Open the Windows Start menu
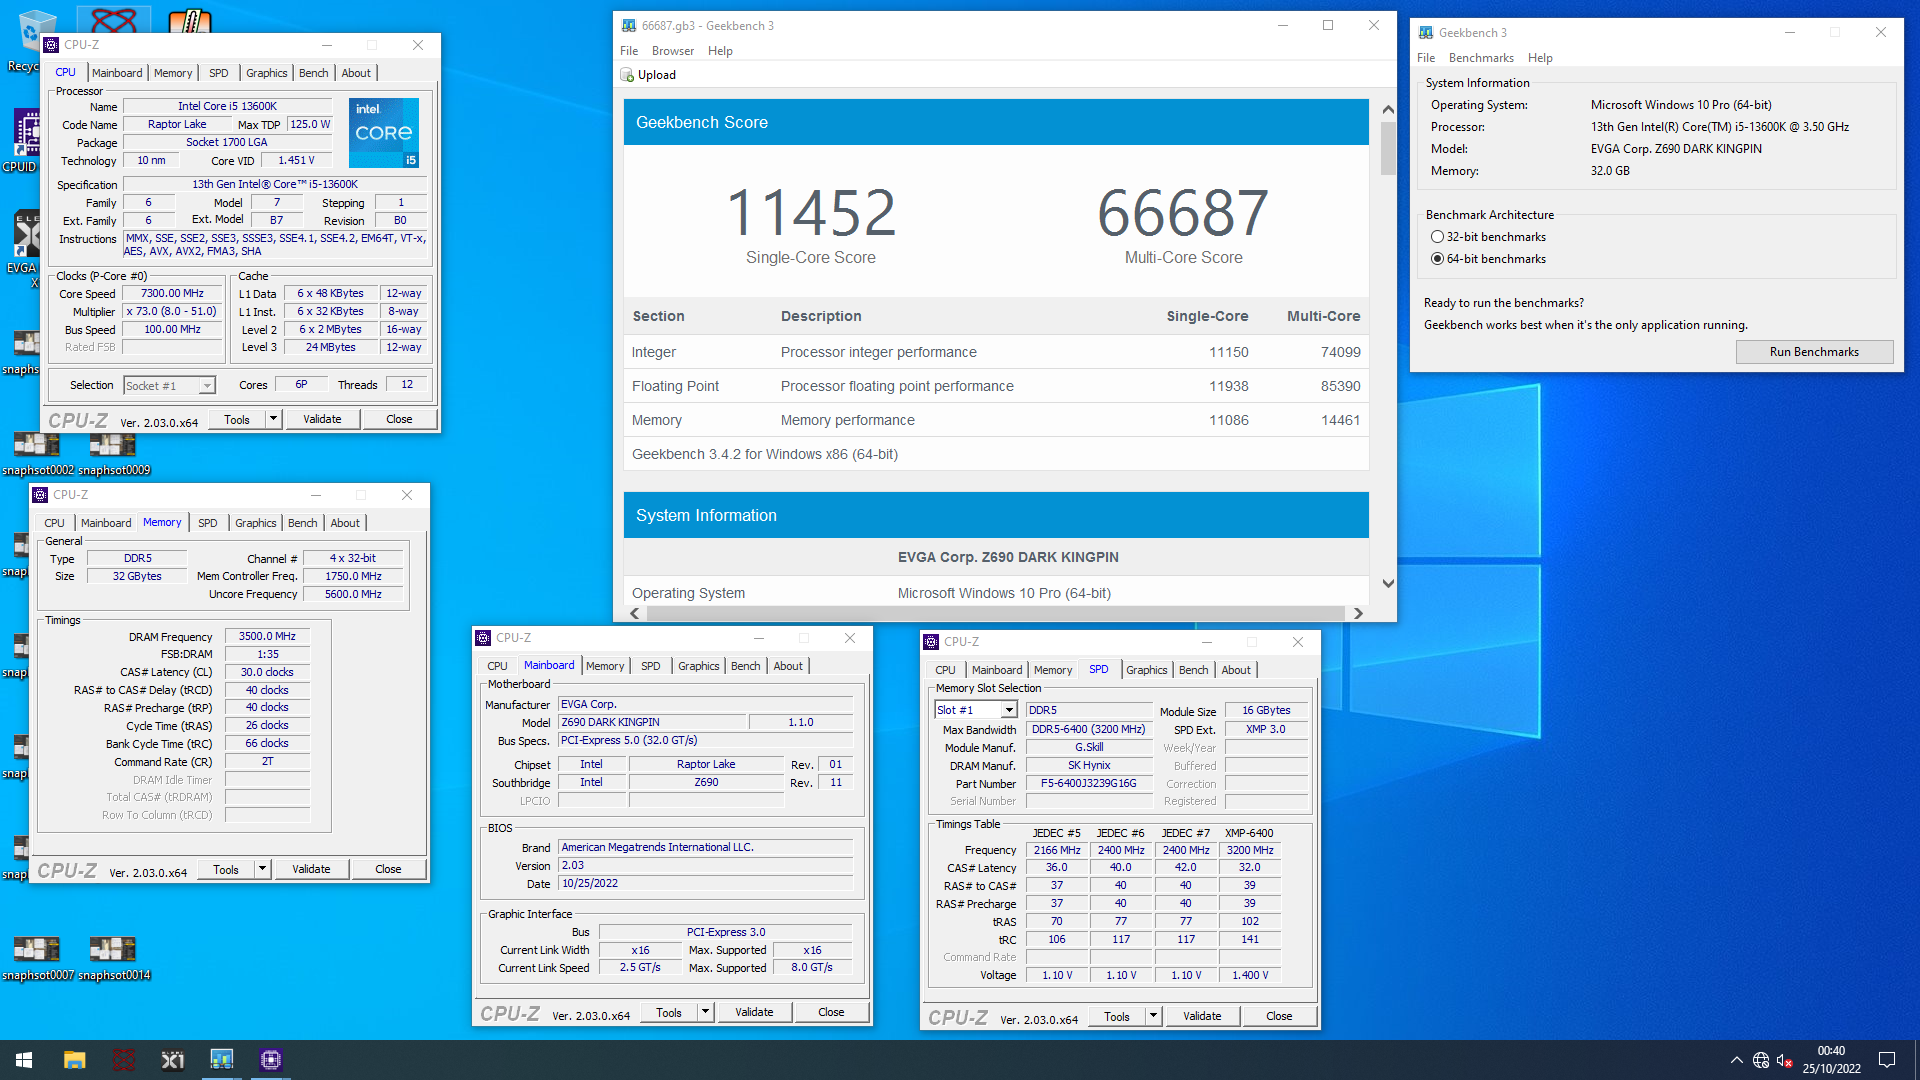 (24, 1060)
